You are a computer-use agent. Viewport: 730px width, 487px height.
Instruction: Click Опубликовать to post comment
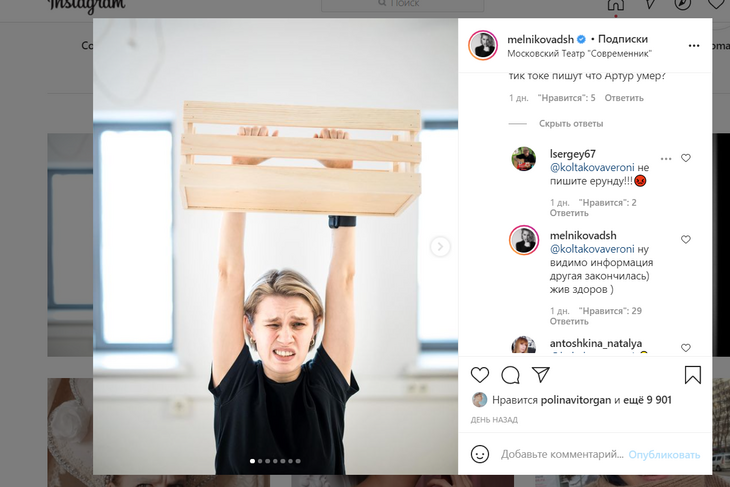click(x=664, y=454)
